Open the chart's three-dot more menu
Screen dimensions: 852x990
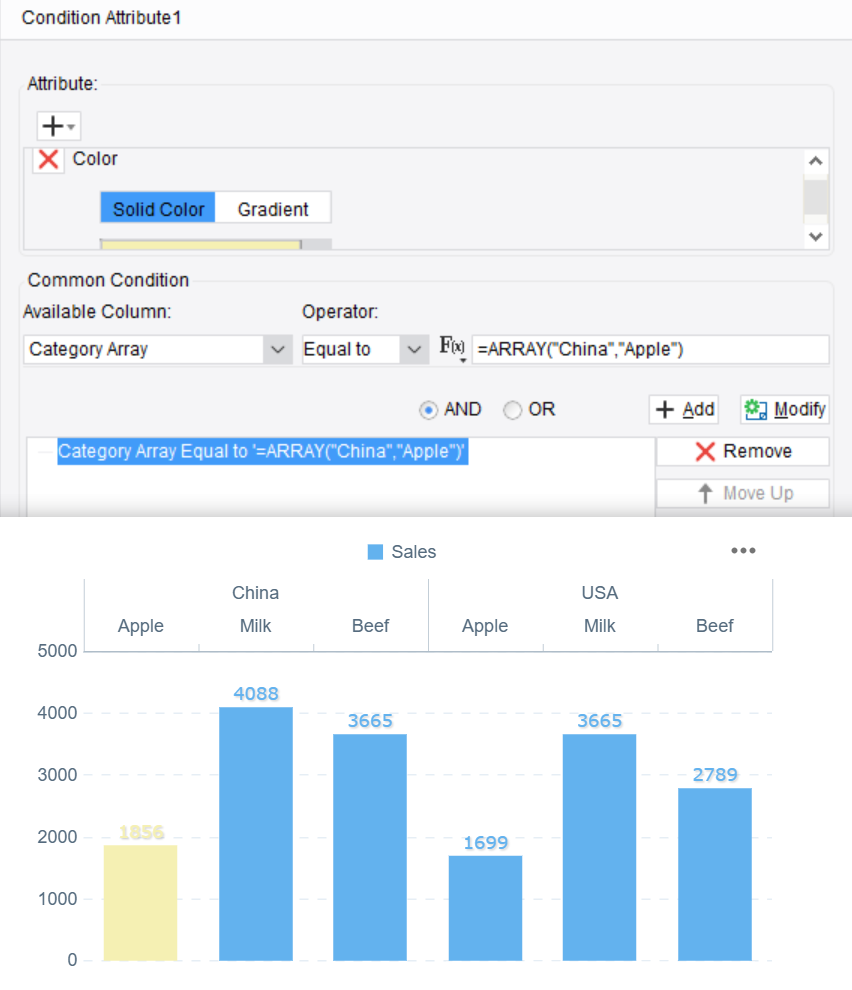[x=743, y=551]
